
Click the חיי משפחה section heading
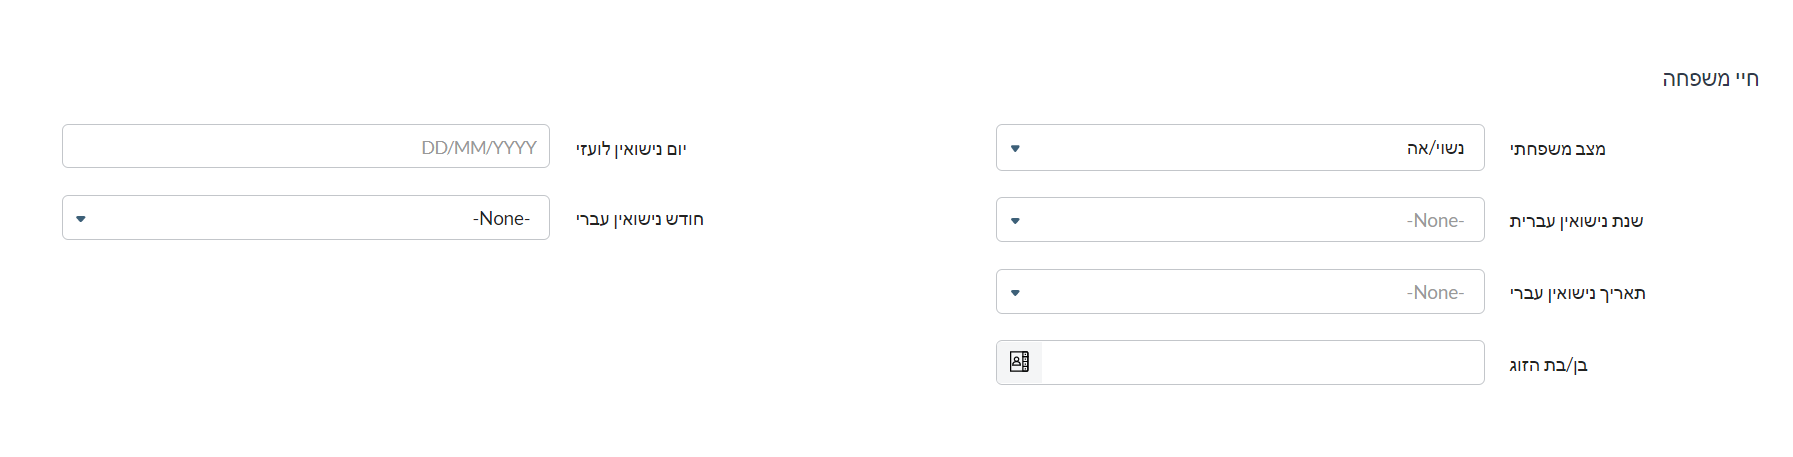tap(1710, 79)
